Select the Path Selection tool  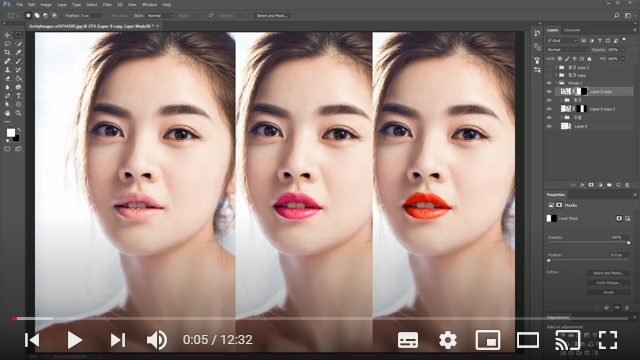pos(7,104)
